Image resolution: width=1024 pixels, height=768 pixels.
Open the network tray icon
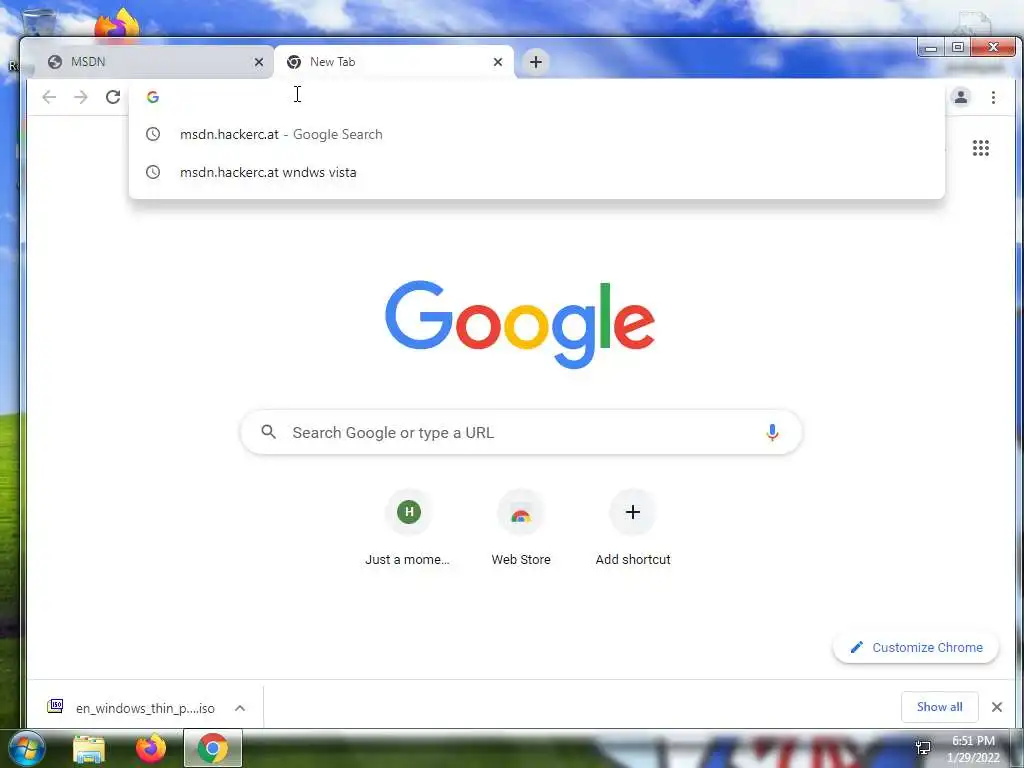923,747
